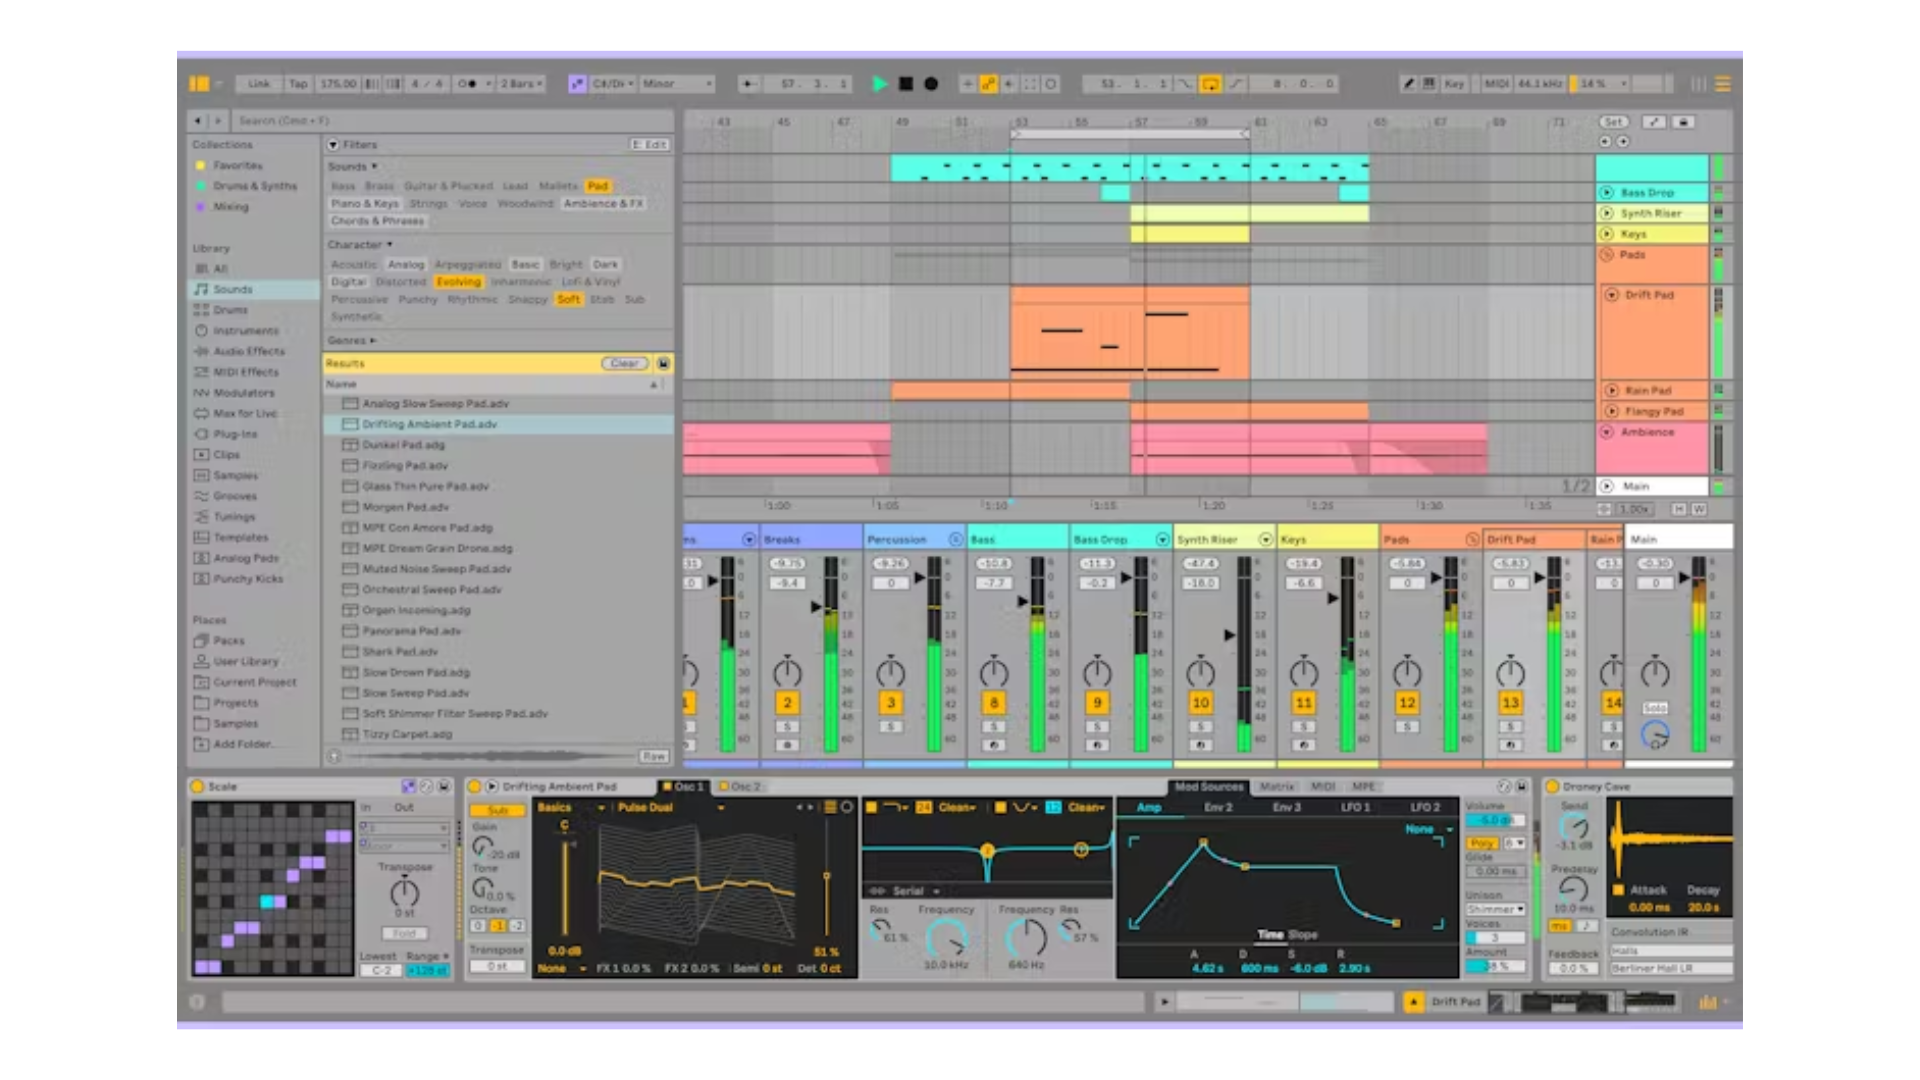Image resolution: width=1920 pixels, height=1080 pixels.
Task: Click the browser search field
Action: coord(452,121)
